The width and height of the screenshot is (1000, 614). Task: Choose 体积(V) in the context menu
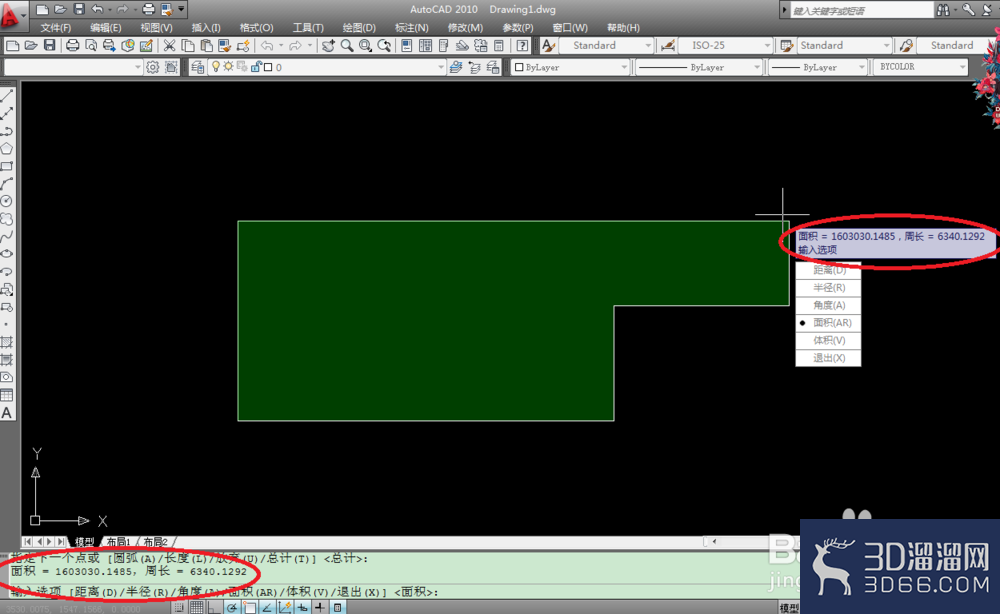[828, 340]
